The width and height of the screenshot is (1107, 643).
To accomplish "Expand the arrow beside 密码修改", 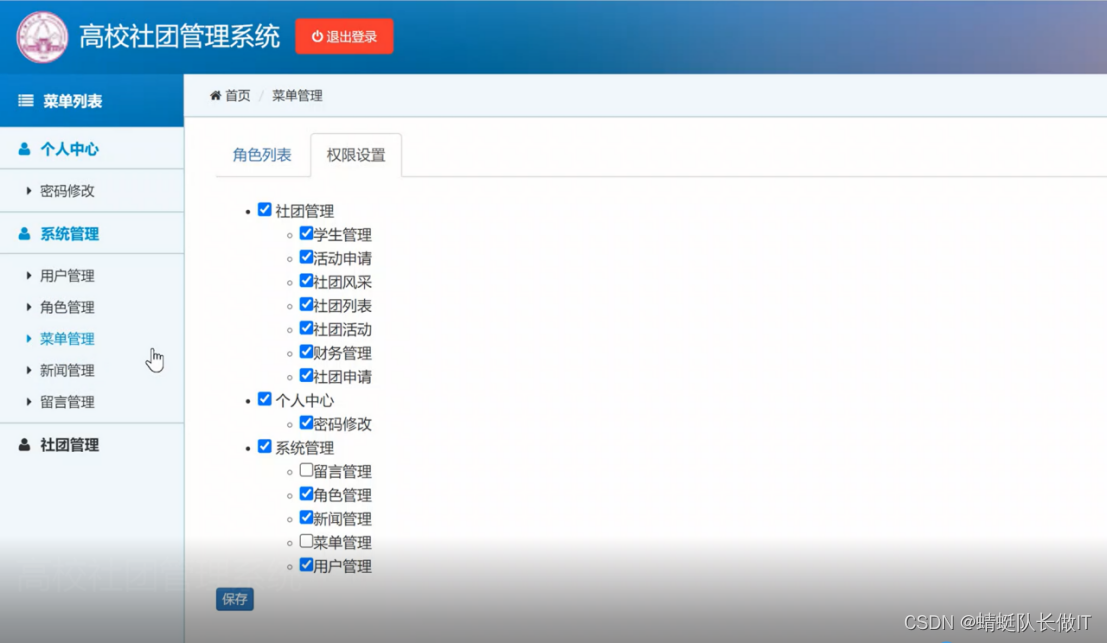I will pos(29,191).
